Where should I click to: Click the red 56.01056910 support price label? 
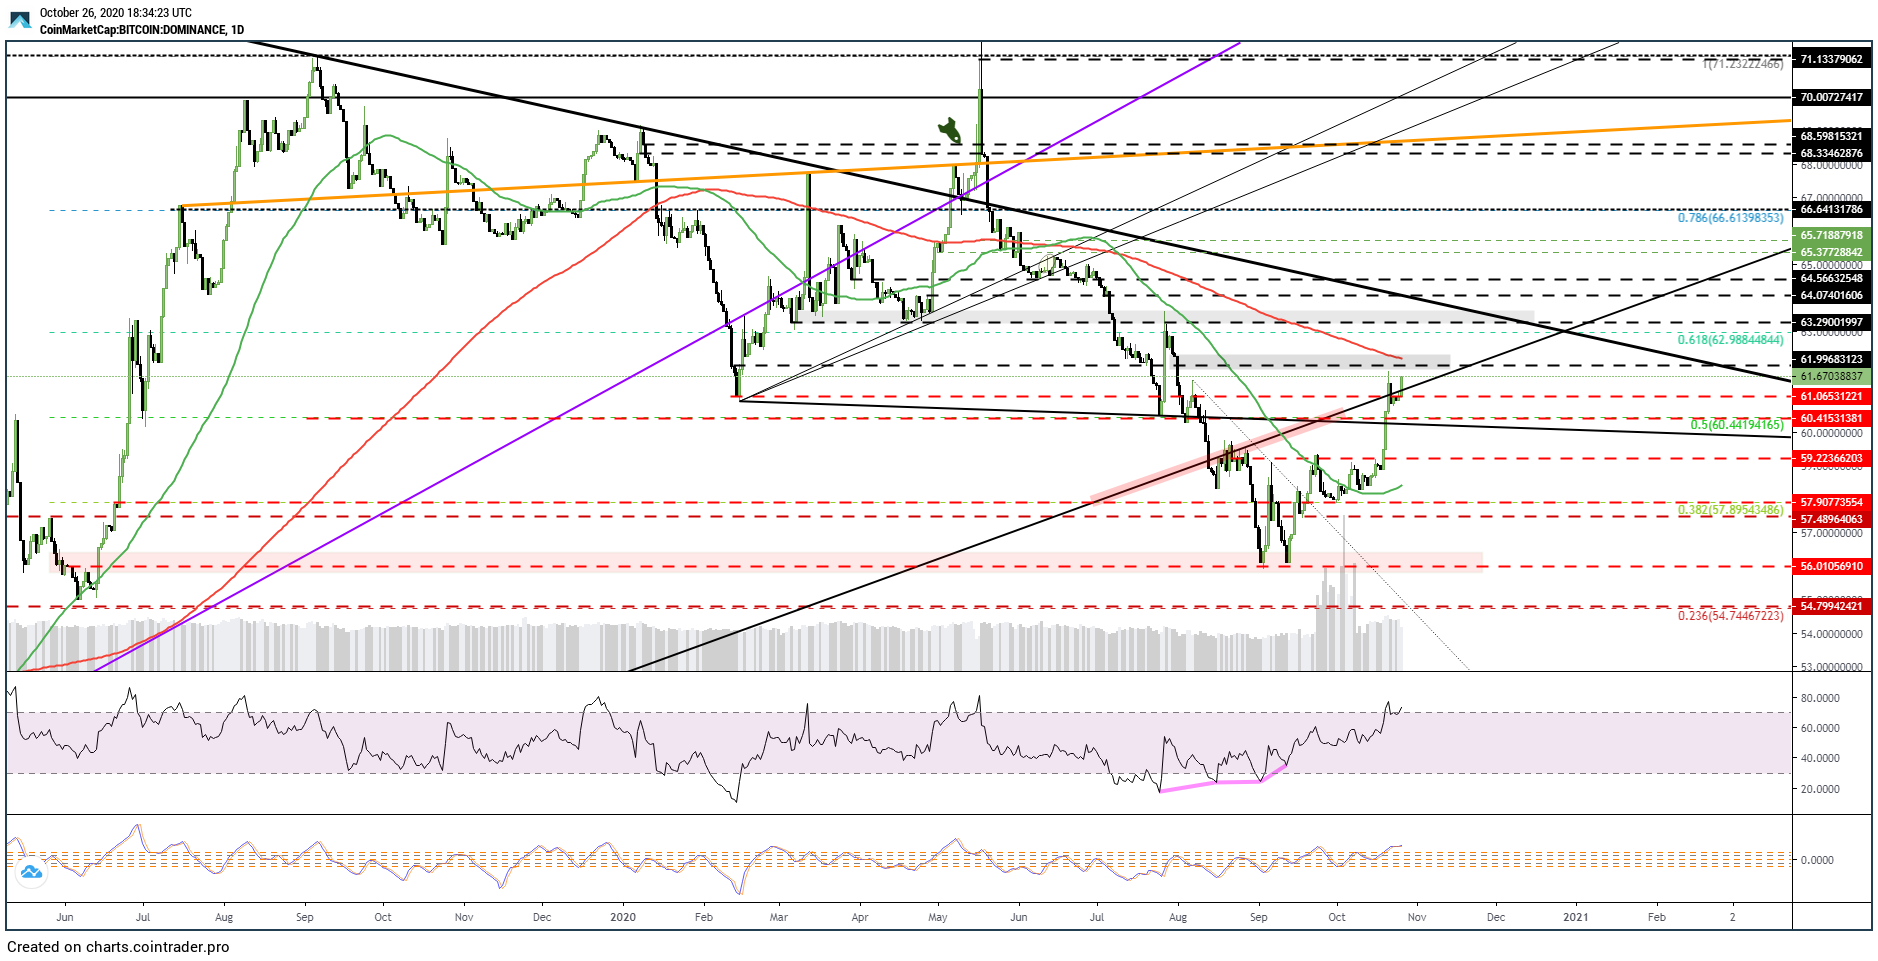(x=1831, y=566)
